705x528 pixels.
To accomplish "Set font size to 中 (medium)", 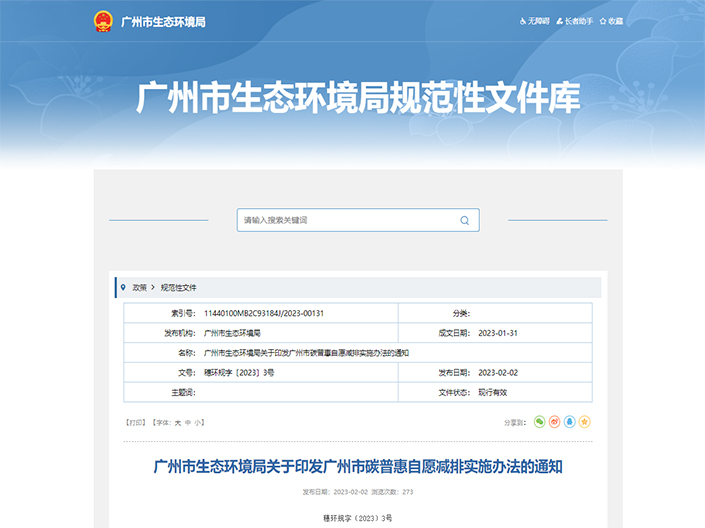I will (188, 423).
